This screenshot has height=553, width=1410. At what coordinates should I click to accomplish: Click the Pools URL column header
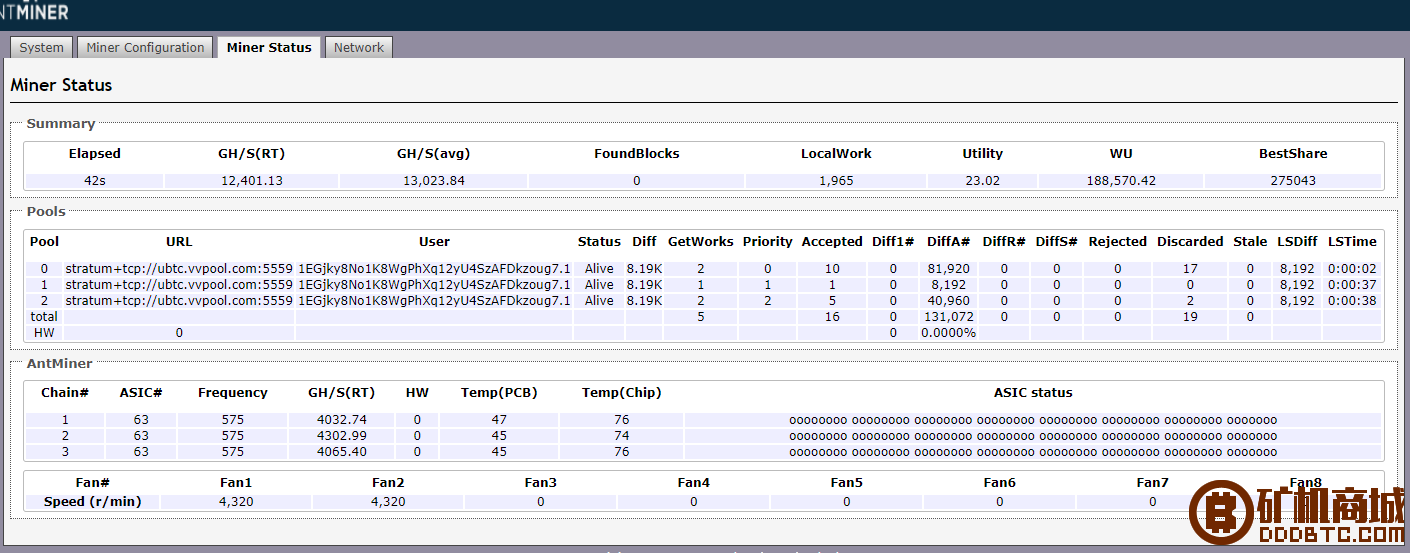pos(179,242)
